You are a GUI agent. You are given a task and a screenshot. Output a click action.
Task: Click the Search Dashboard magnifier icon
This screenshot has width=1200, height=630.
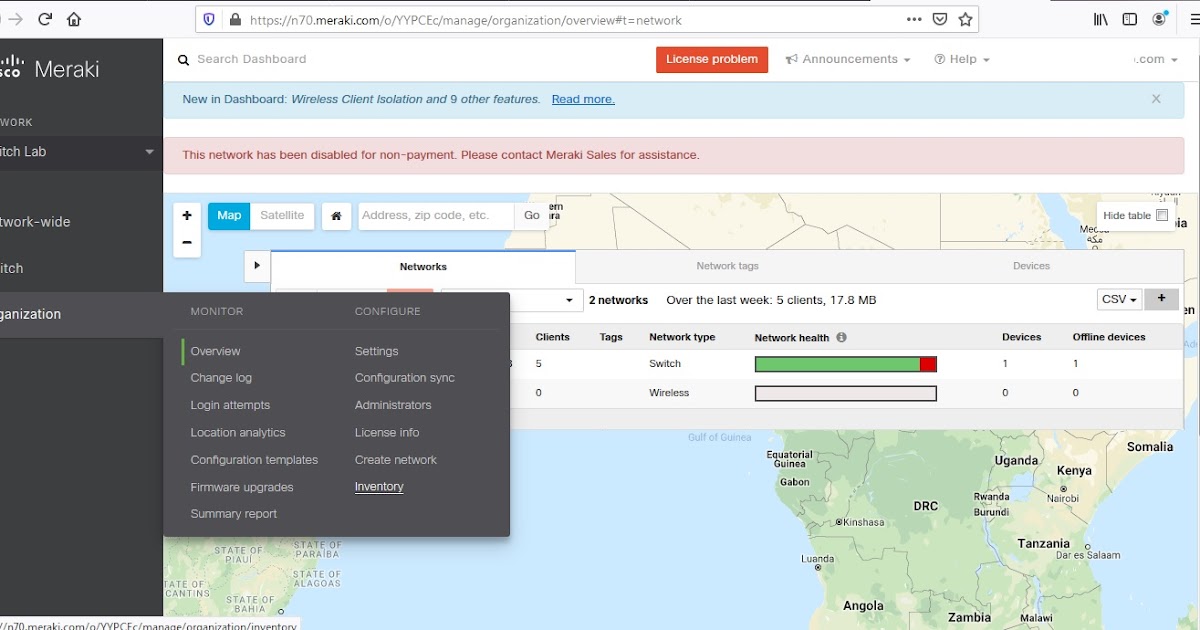click(183, 59)
